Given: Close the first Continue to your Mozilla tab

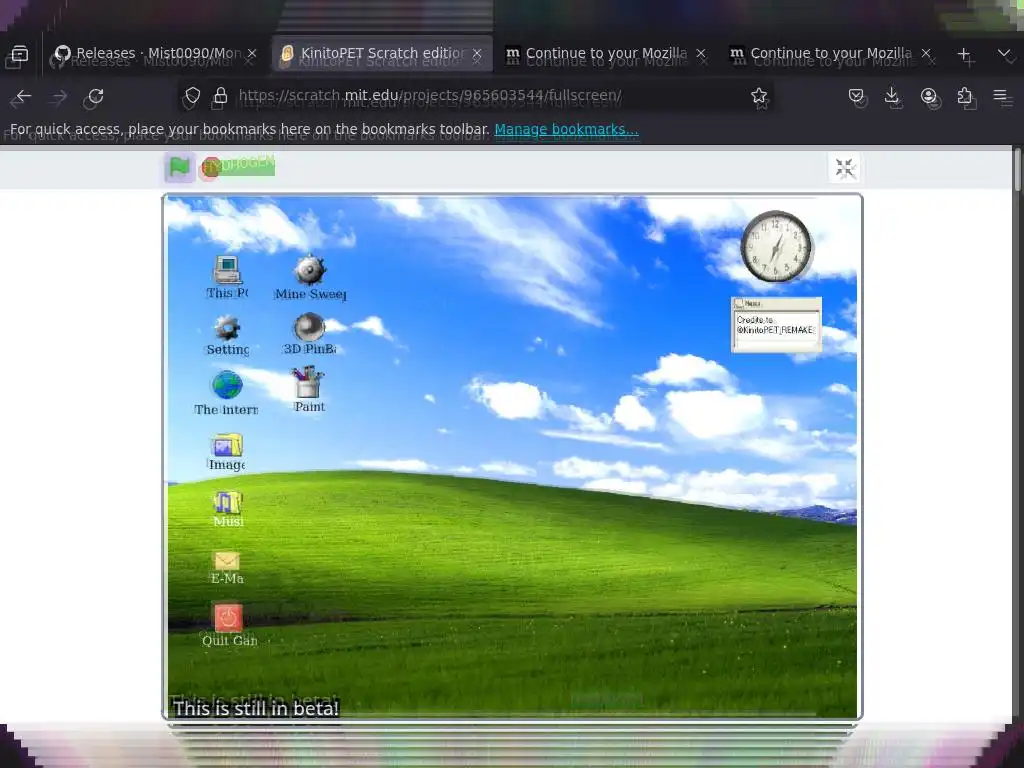Looking at the screenshot, I should pyautogui.click(x=701, y=54).
